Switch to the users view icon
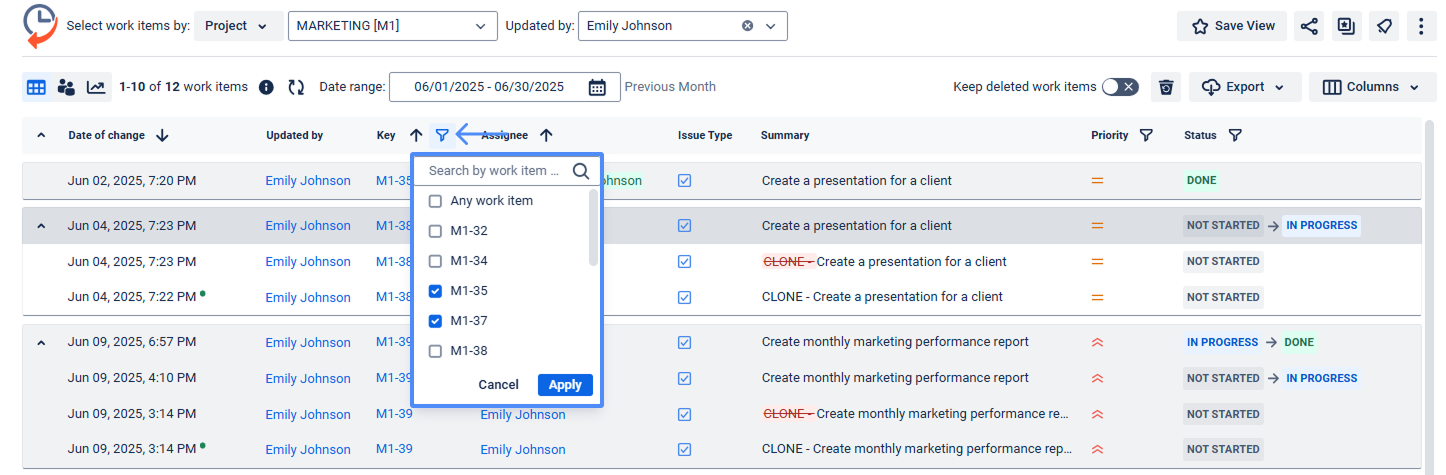Screen dimensions: 1446x475 click(x=66, y=87)
